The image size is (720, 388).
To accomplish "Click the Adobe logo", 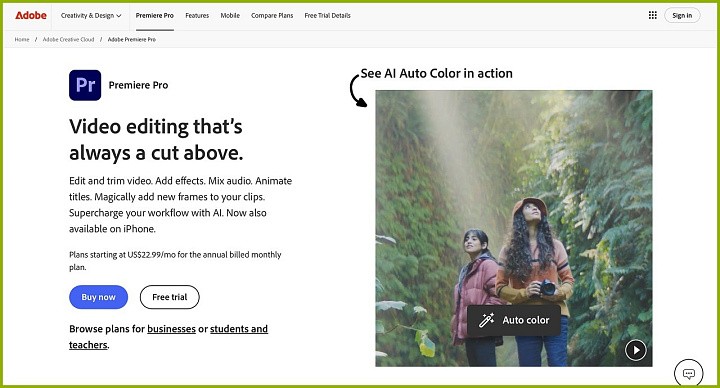I will coord(31,15).
